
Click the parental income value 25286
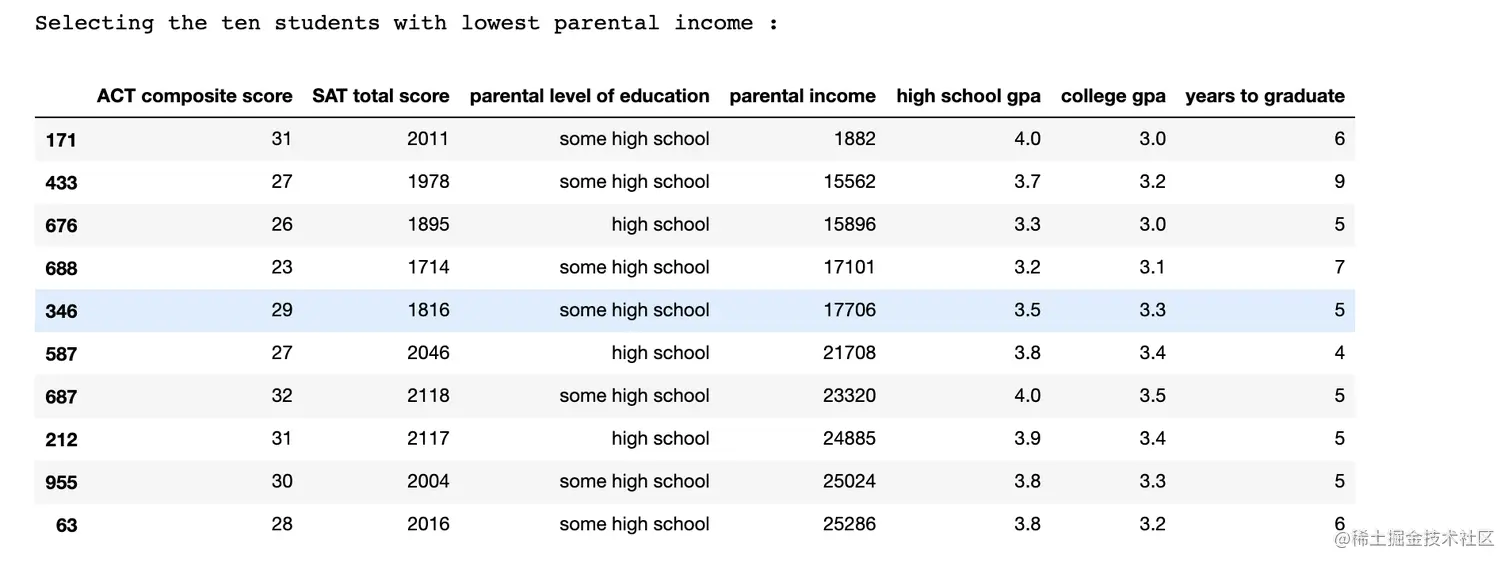pos(847,524)
